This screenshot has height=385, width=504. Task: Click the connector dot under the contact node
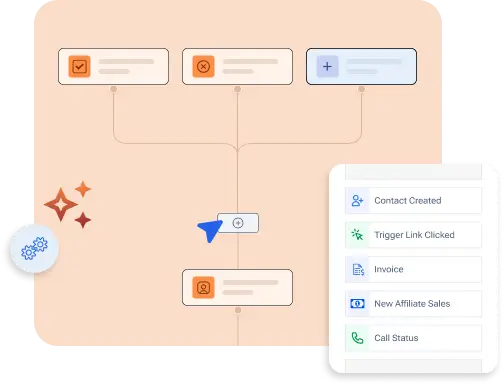pyautogui.click(x=238, y=310)
